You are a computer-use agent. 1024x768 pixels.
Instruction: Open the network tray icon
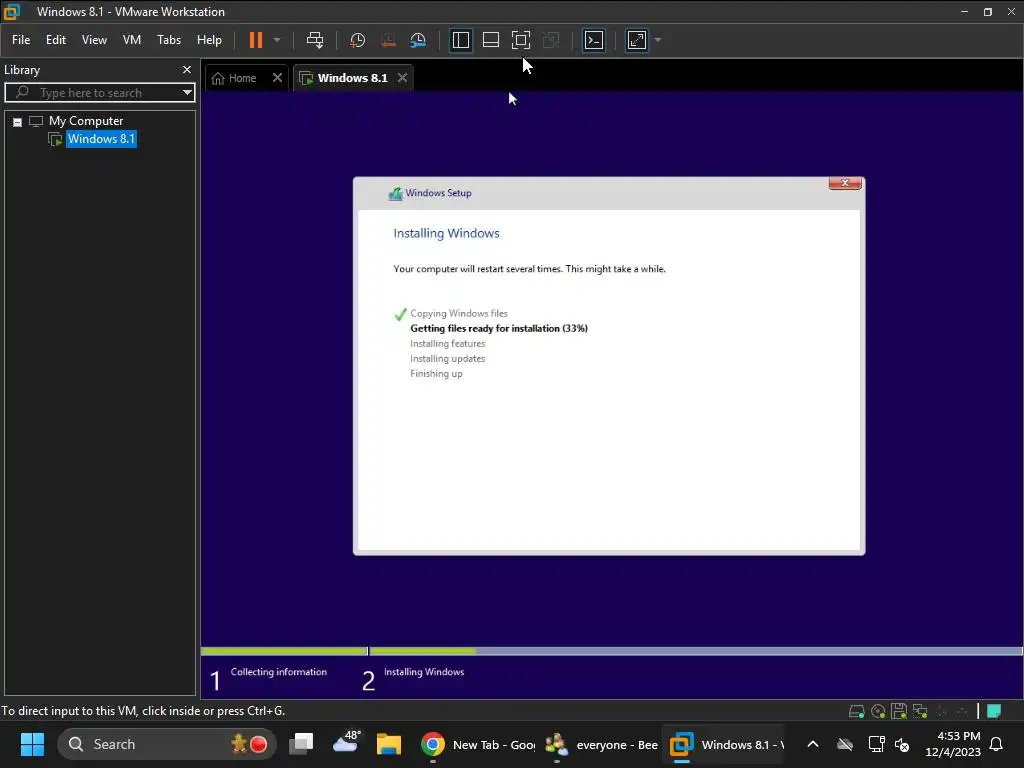click(x=876, y=744)
